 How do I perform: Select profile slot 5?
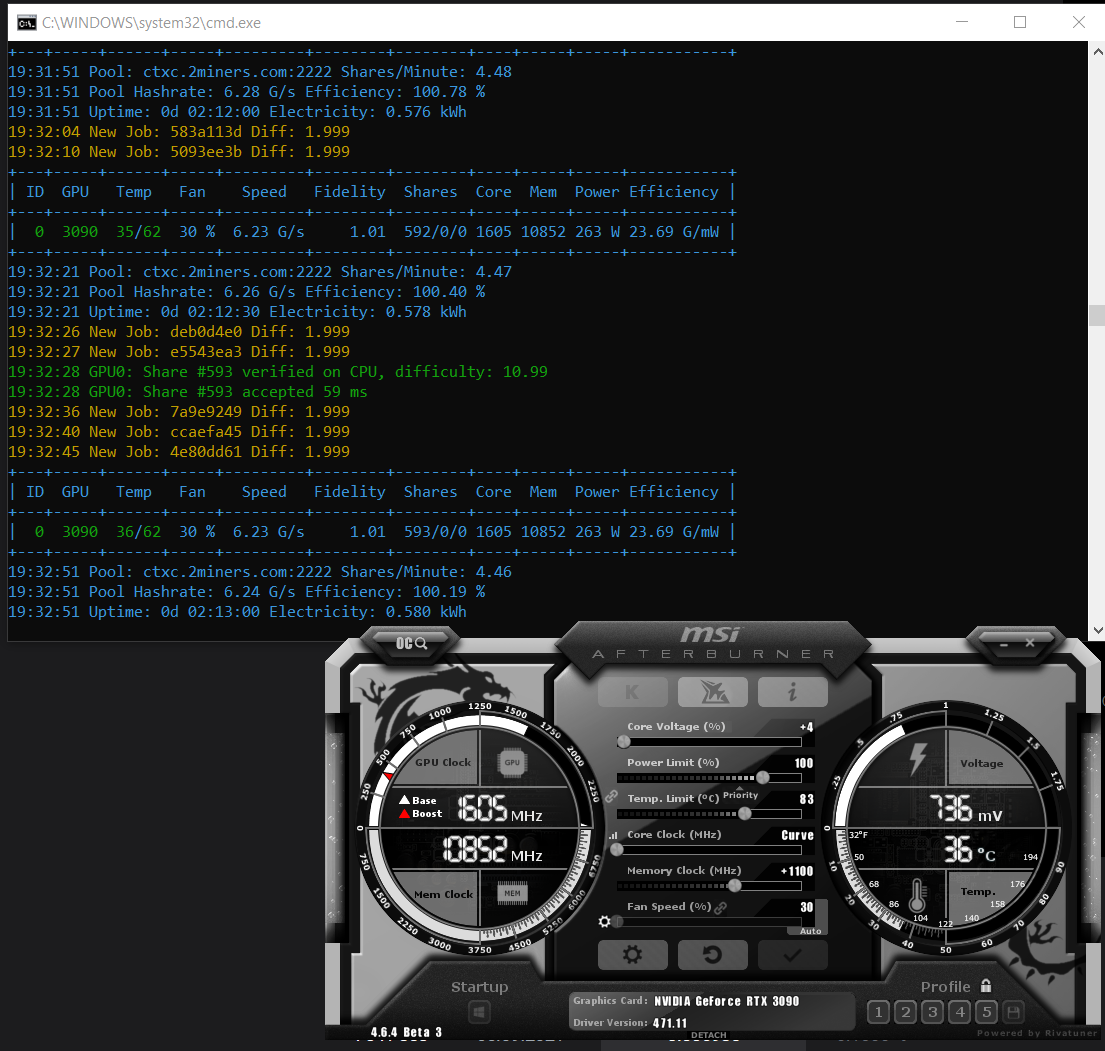click(987, 1013)
